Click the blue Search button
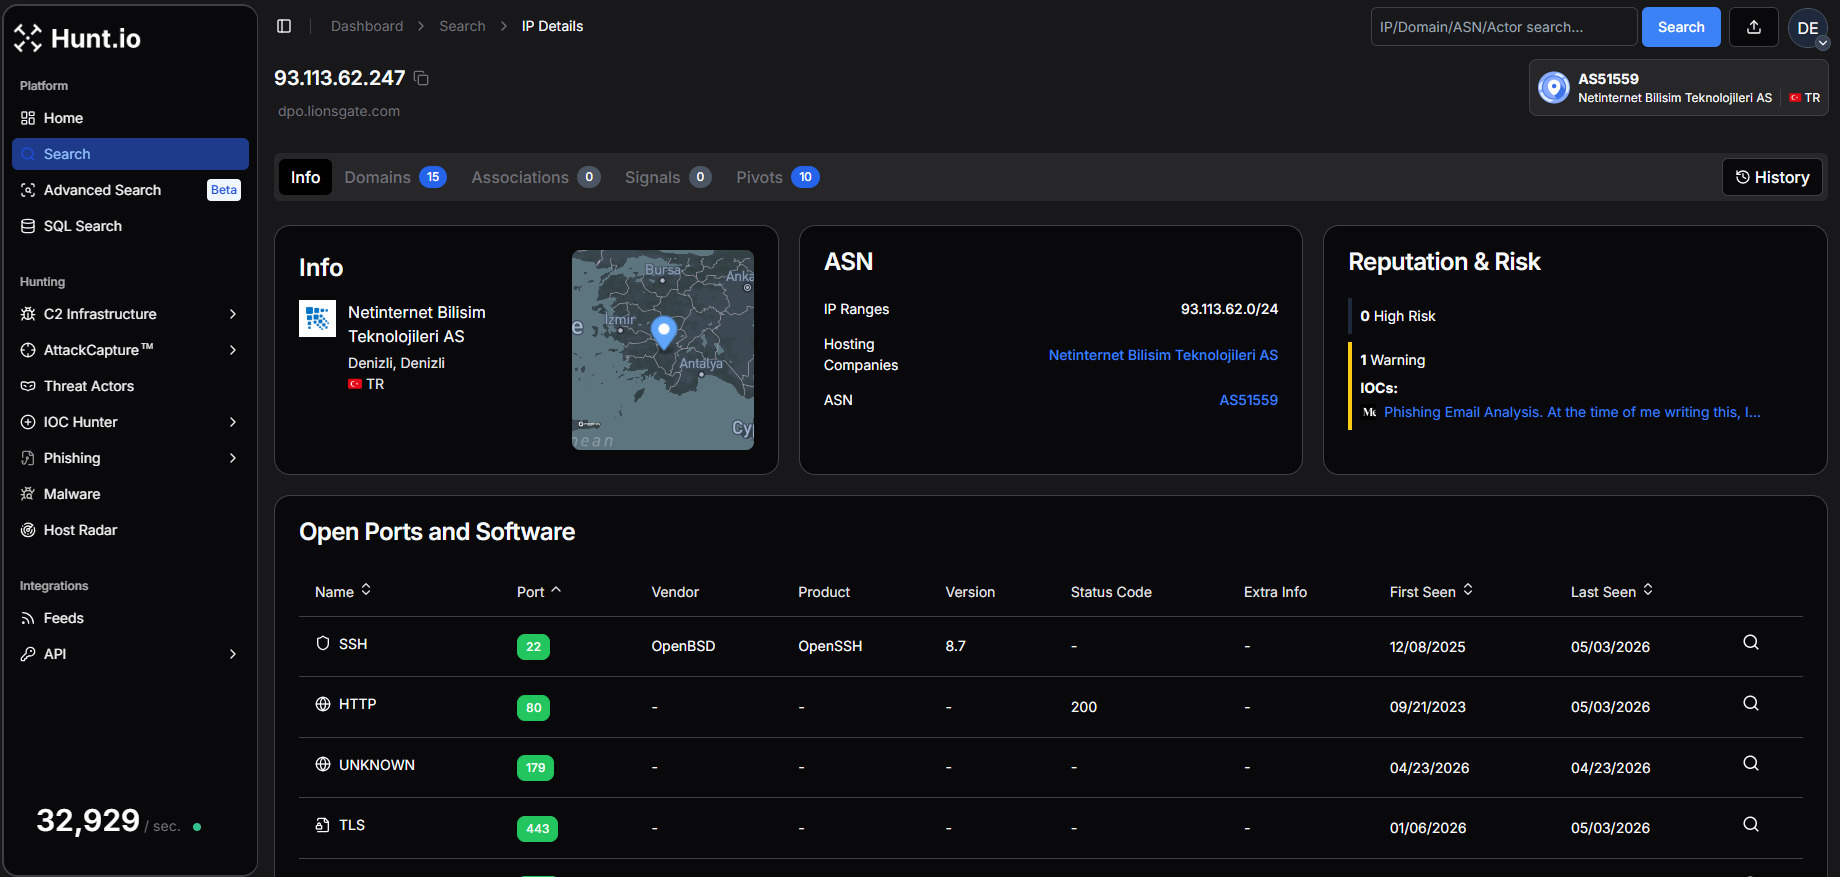Viewport: 1840px width, 877px height. pos(1681,27)
